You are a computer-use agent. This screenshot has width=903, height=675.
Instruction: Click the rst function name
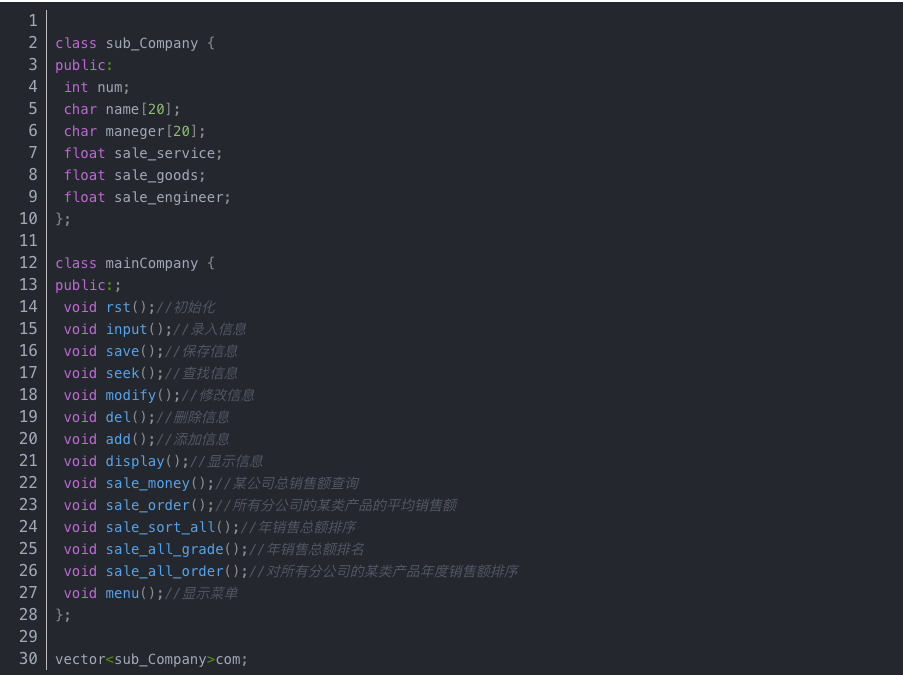pos(118,307)
